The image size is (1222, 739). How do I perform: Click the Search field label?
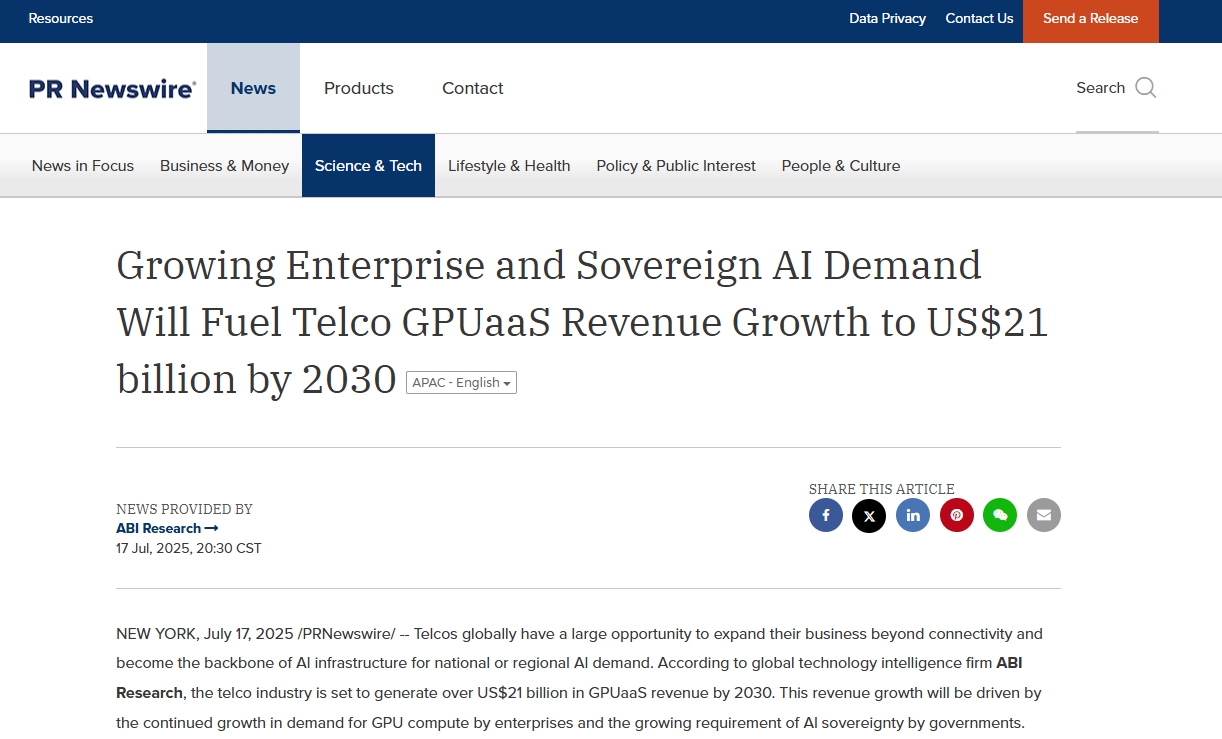point(1101,88)
